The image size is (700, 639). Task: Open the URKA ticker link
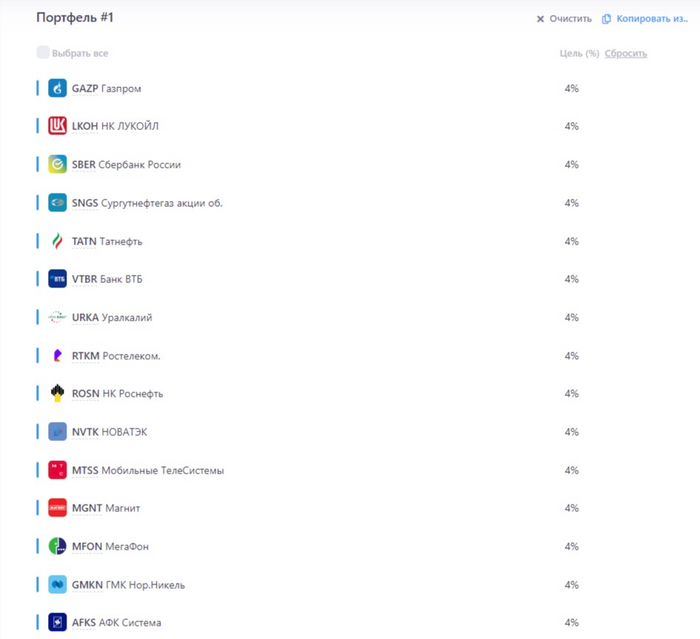(85, 317)
